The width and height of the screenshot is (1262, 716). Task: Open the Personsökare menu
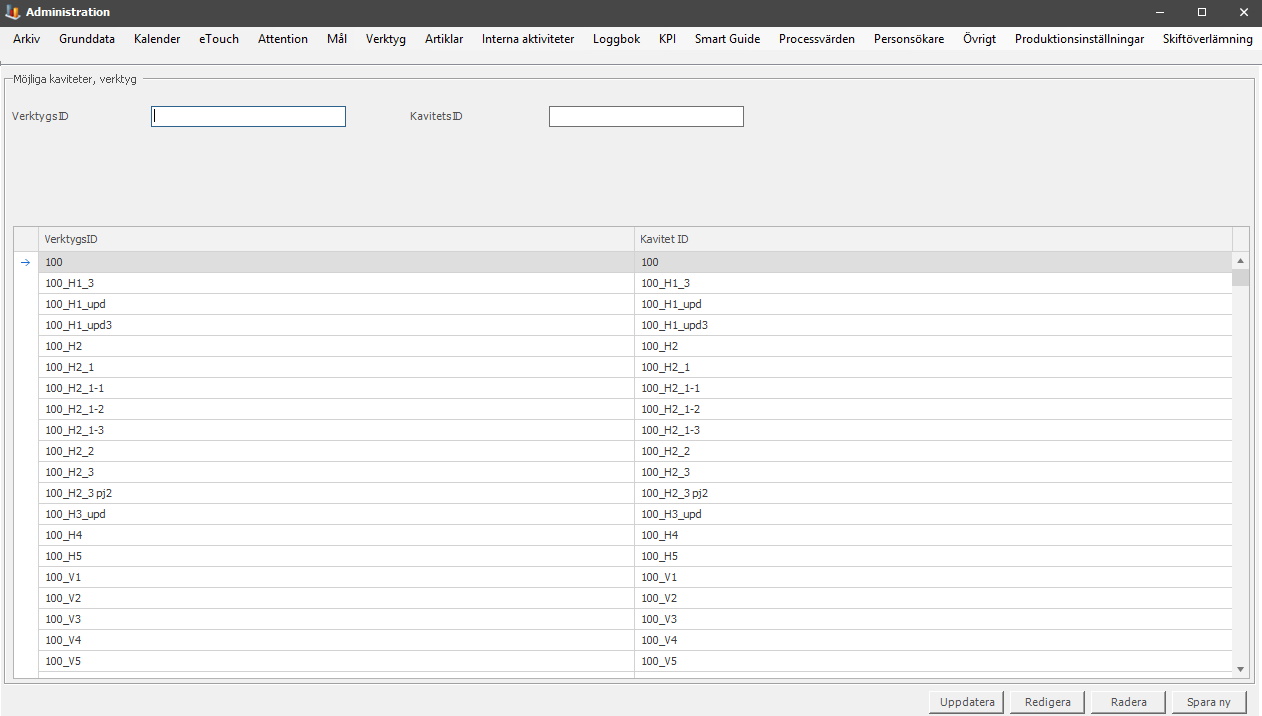[x=909, y=39]
